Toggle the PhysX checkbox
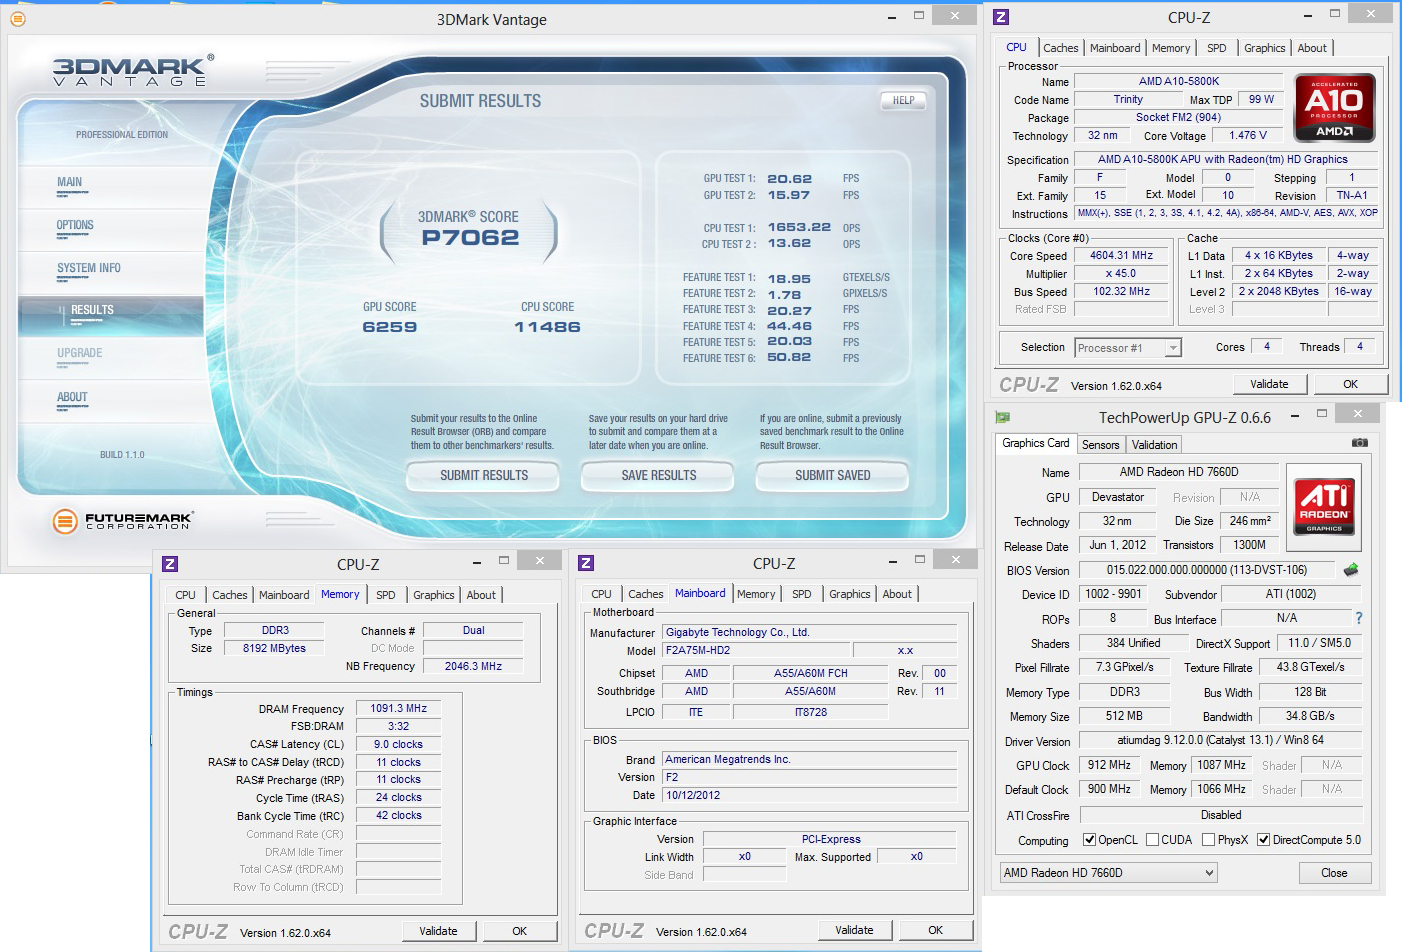Viewport: 1402px width, 952px height. tap(1208, 840)
